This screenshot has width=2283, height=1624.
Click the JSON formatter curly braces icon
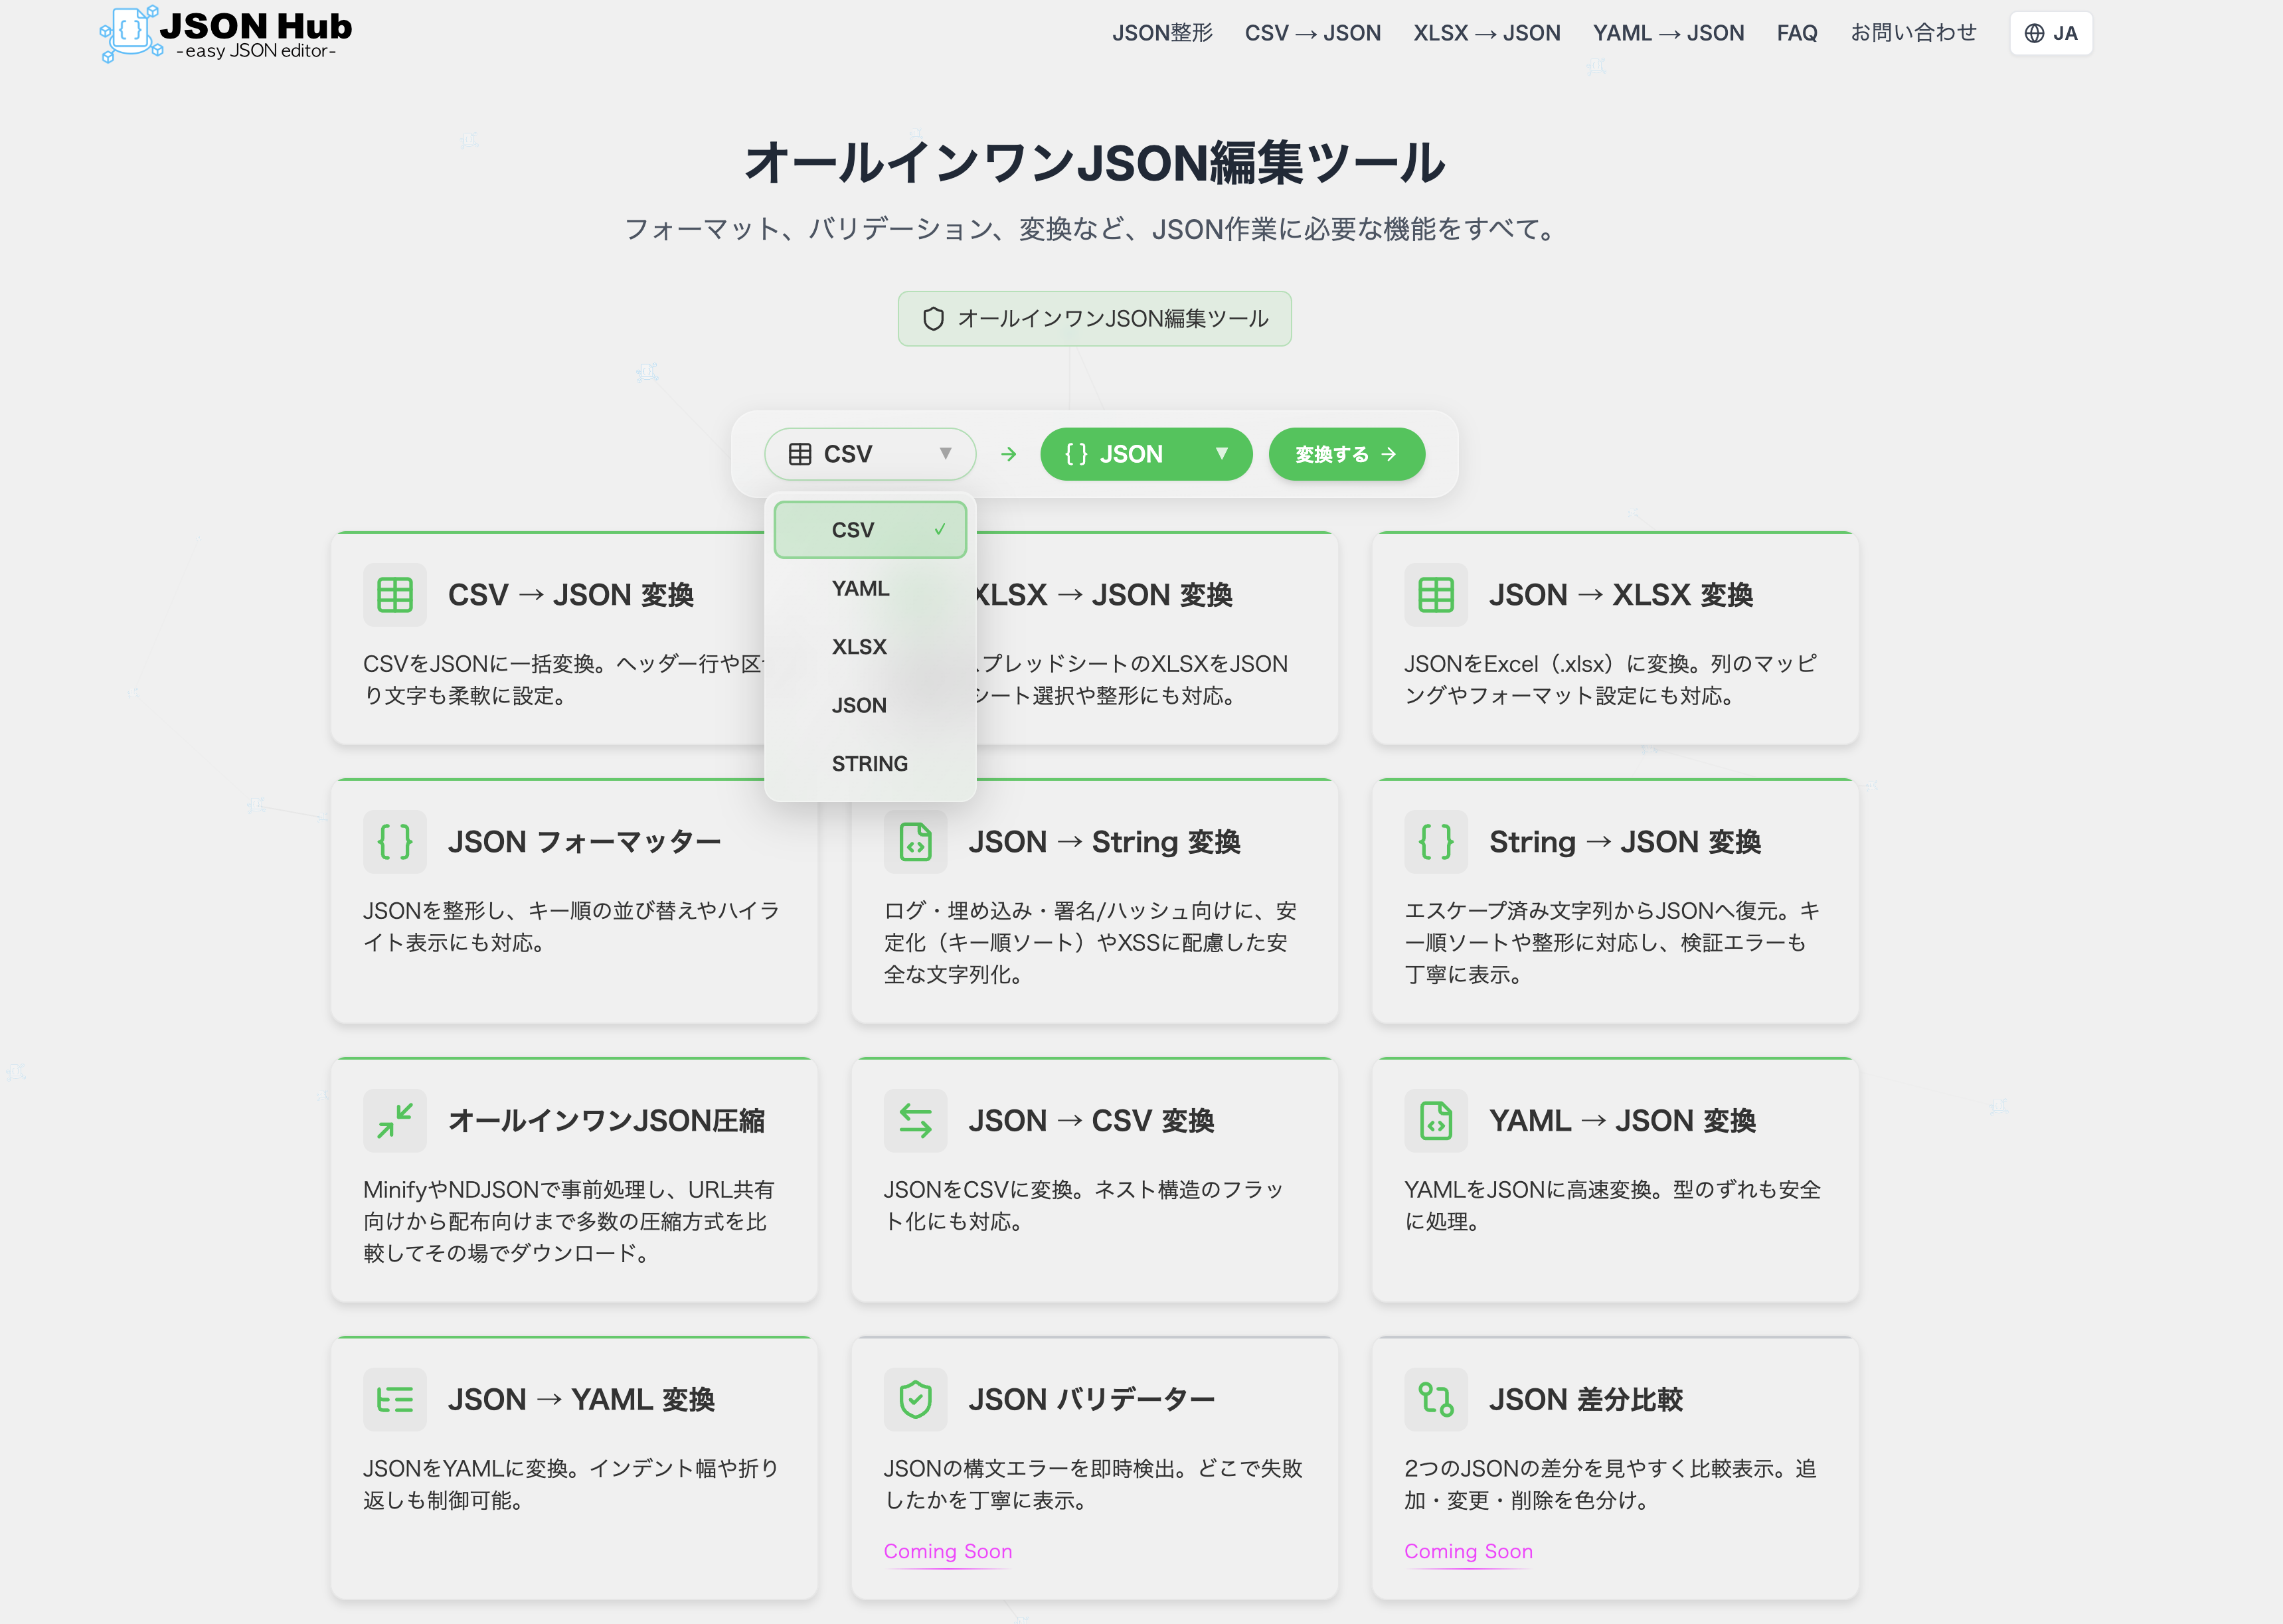pyautogui.click(x=395, y=842)
